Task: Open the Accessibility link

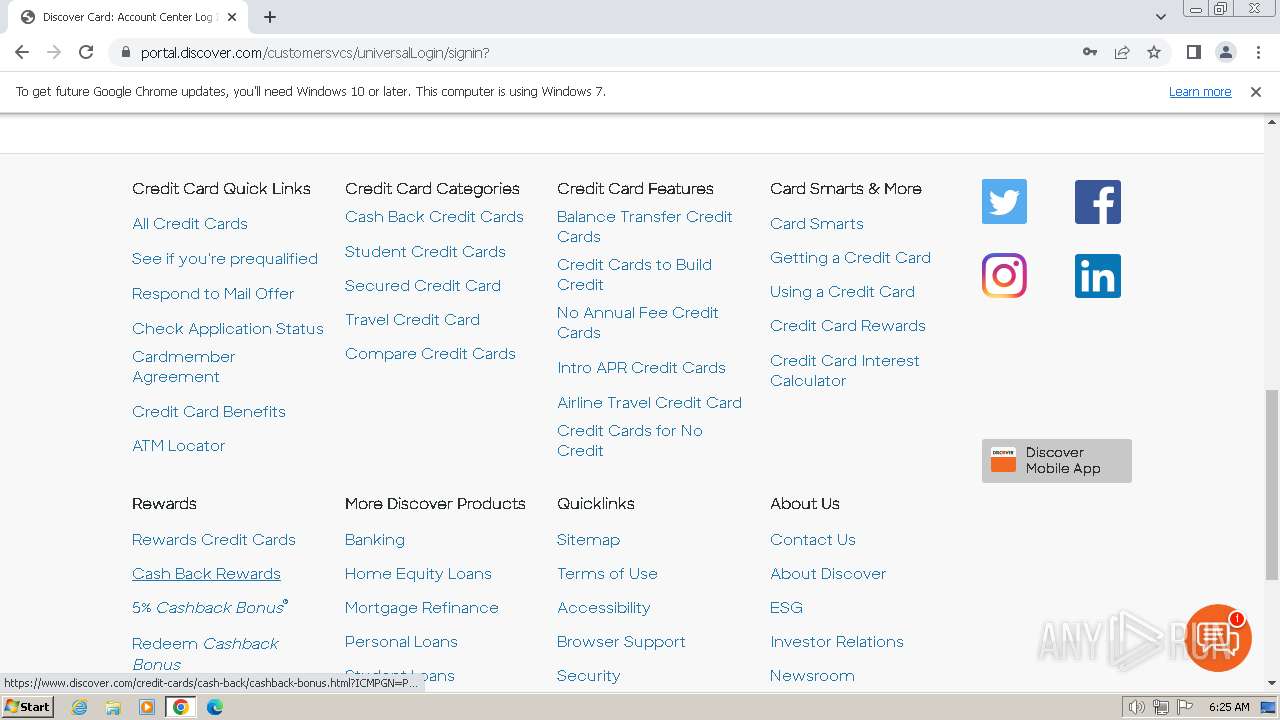Action: pos(603,608)
